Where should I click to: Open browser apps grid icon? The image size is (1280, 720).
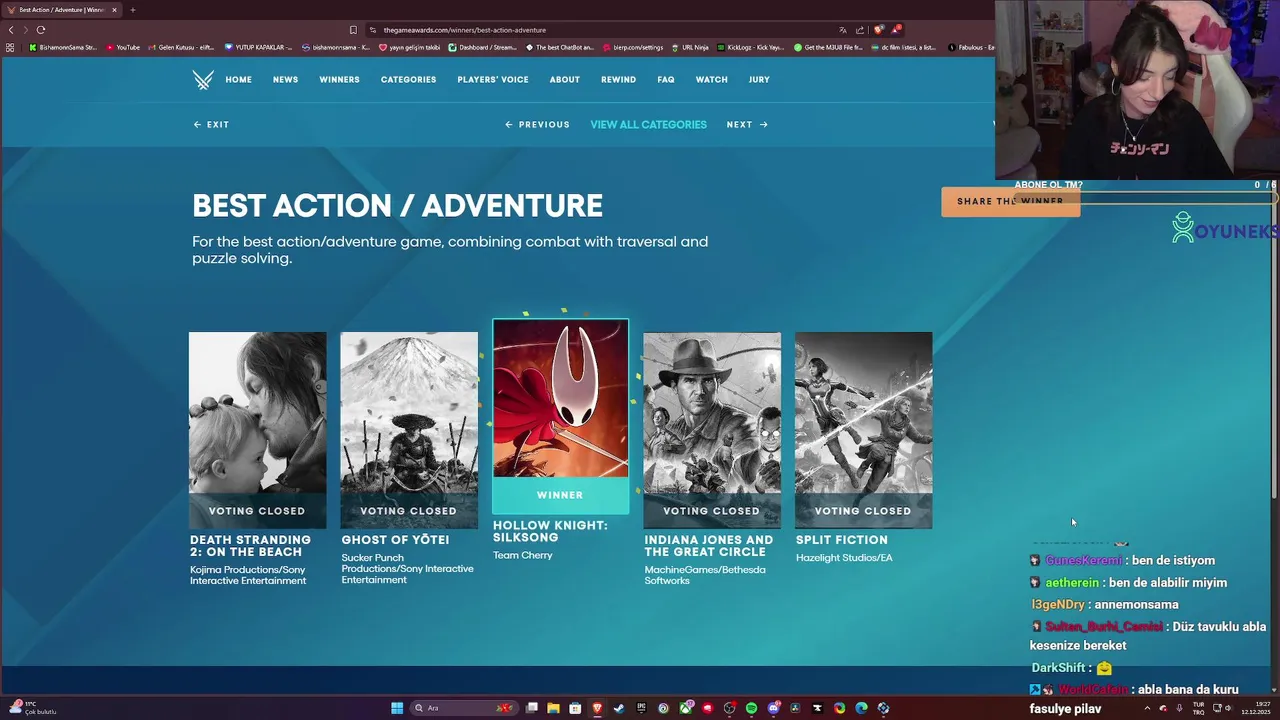[11, 47]
